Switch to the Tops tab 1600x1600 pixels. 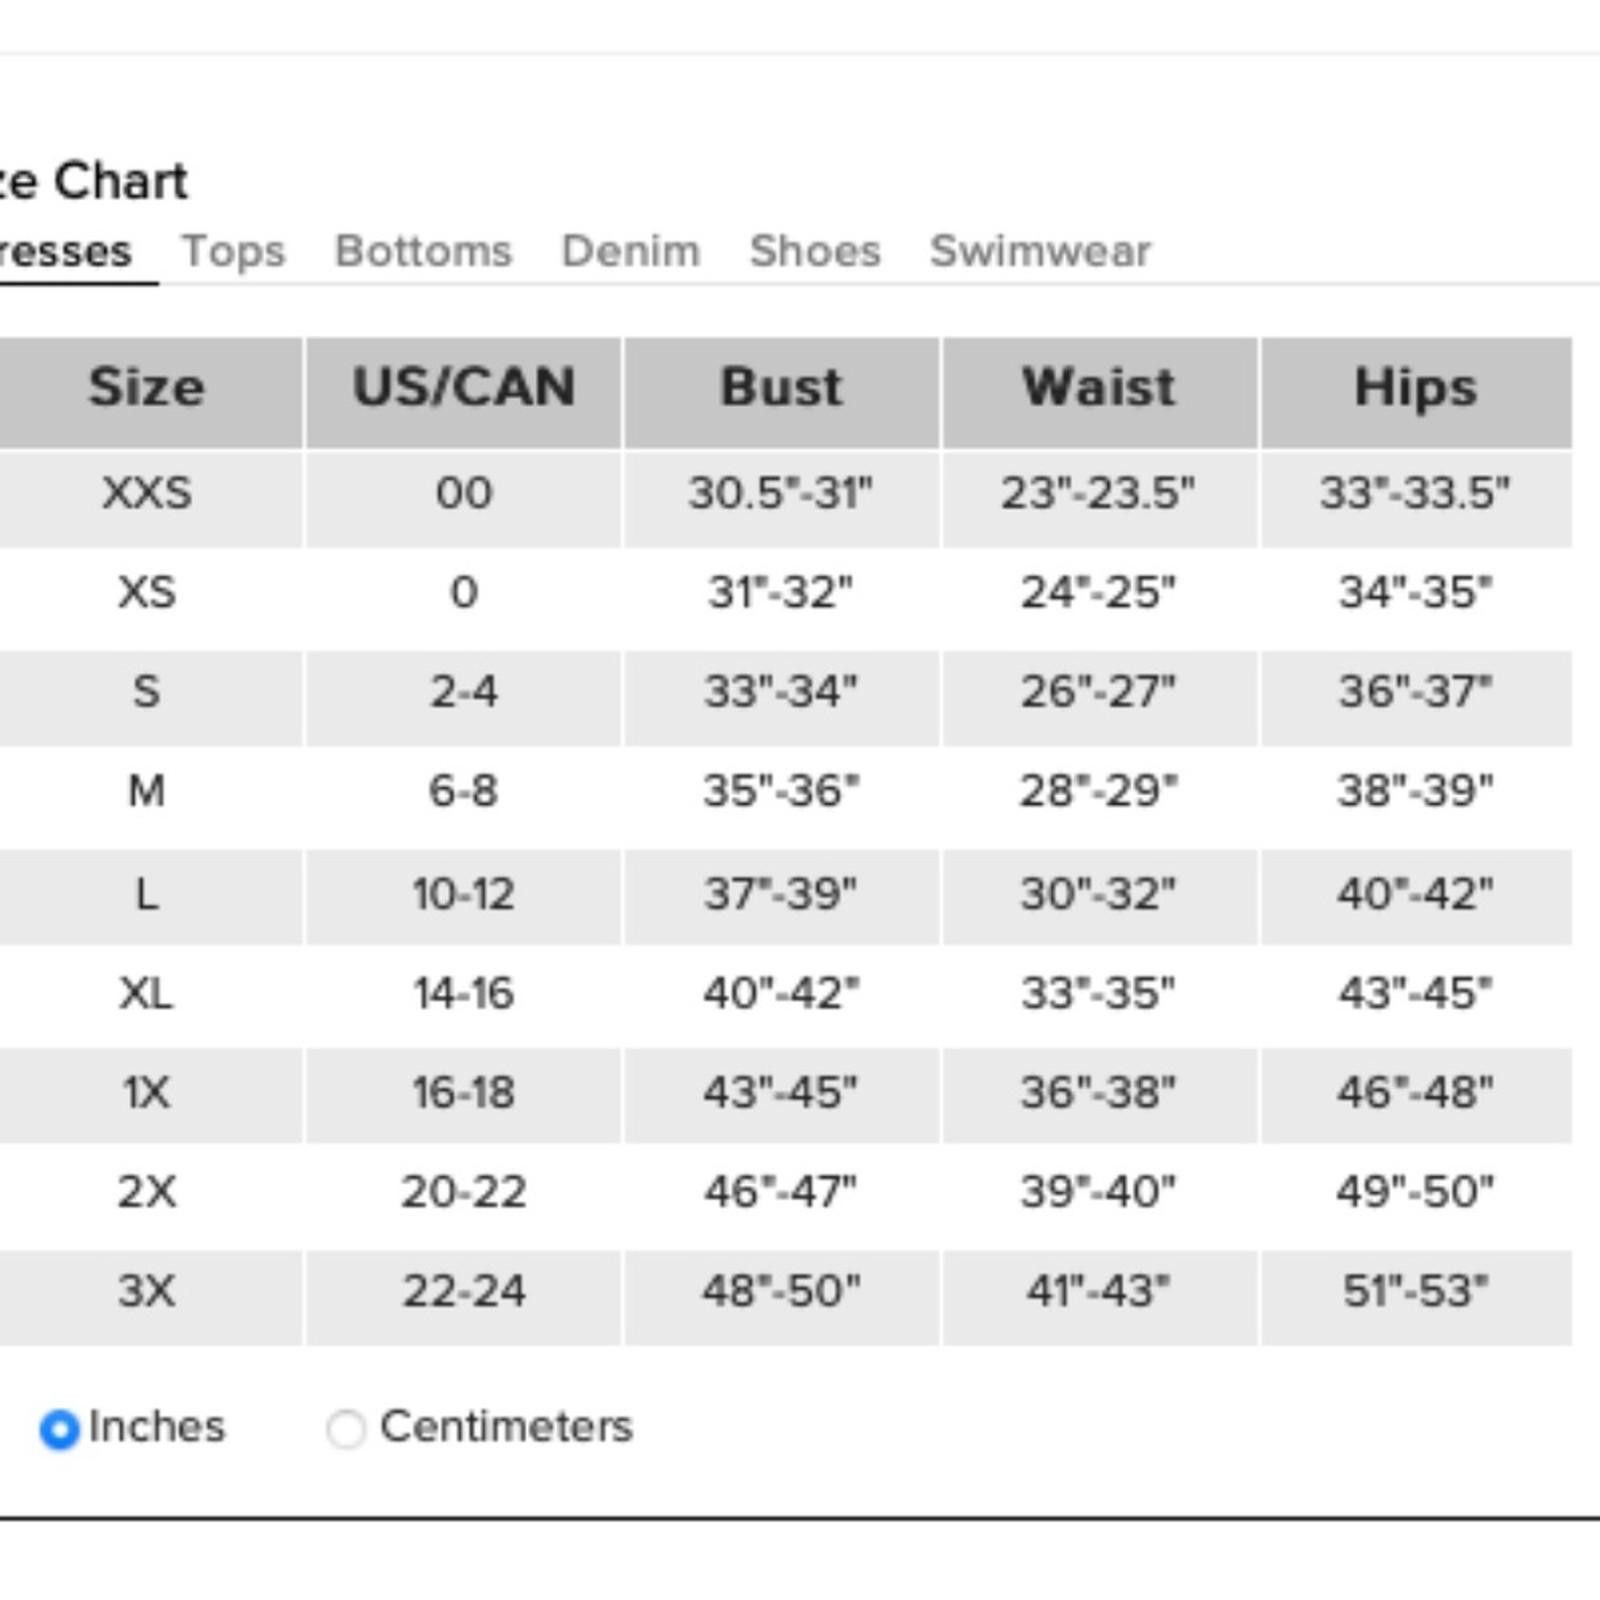233,251
